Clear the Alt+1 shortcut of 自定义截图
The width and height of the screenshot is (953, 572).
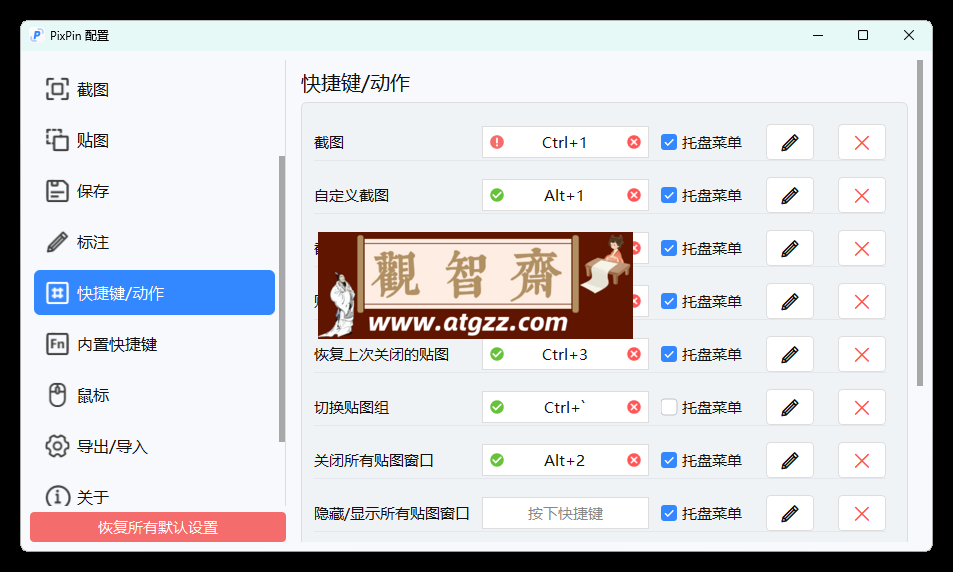(x=634, y=195)
